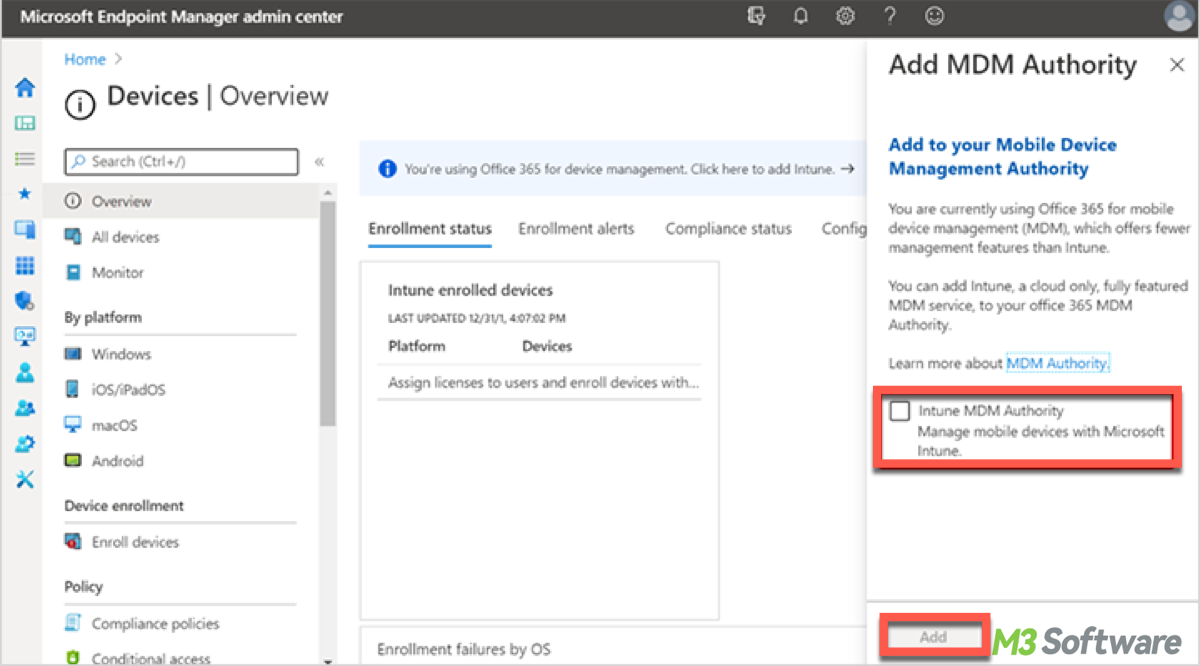The width and height of the screenshot is (1200, 666).
Task: Click the Devices info icon beside title
Action: pos(80,103)
